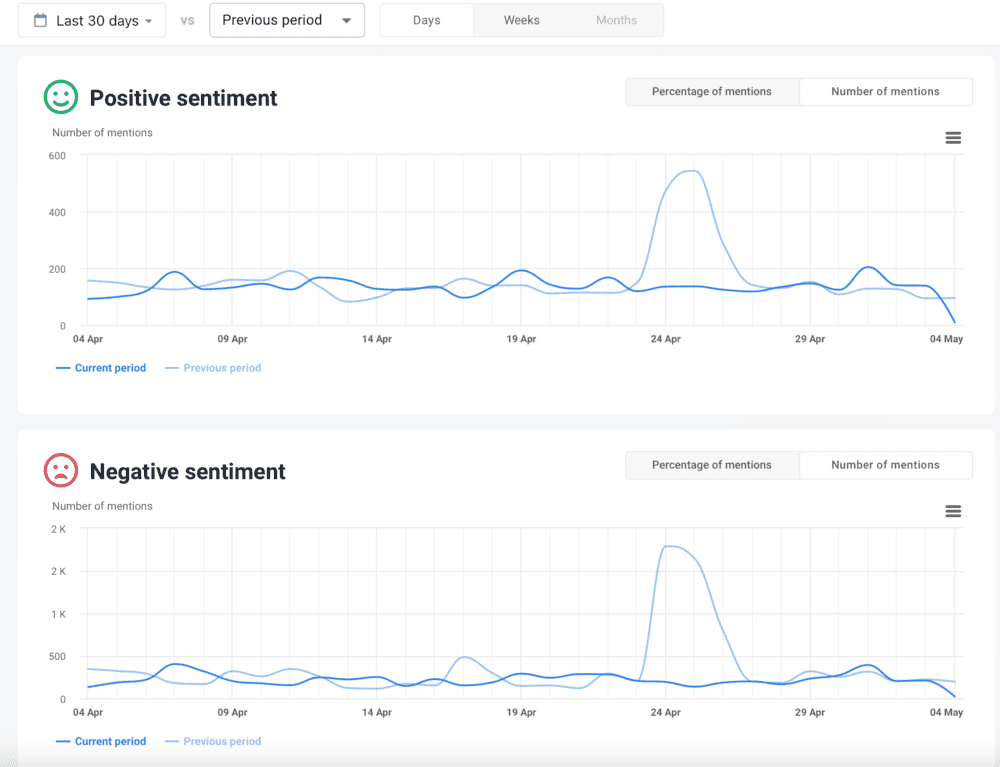Open the Last 30 days date range picker
Viewport: 1000px width, 767px height.
click(x=92, y=20)
